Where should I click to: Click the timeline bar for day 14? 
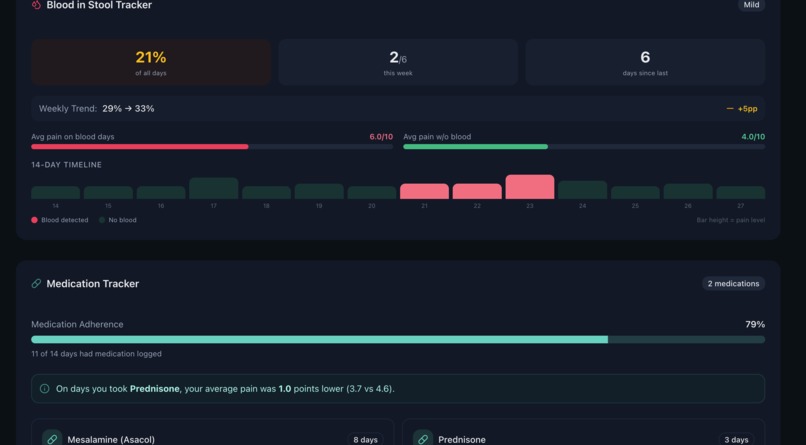click(56, 193)
